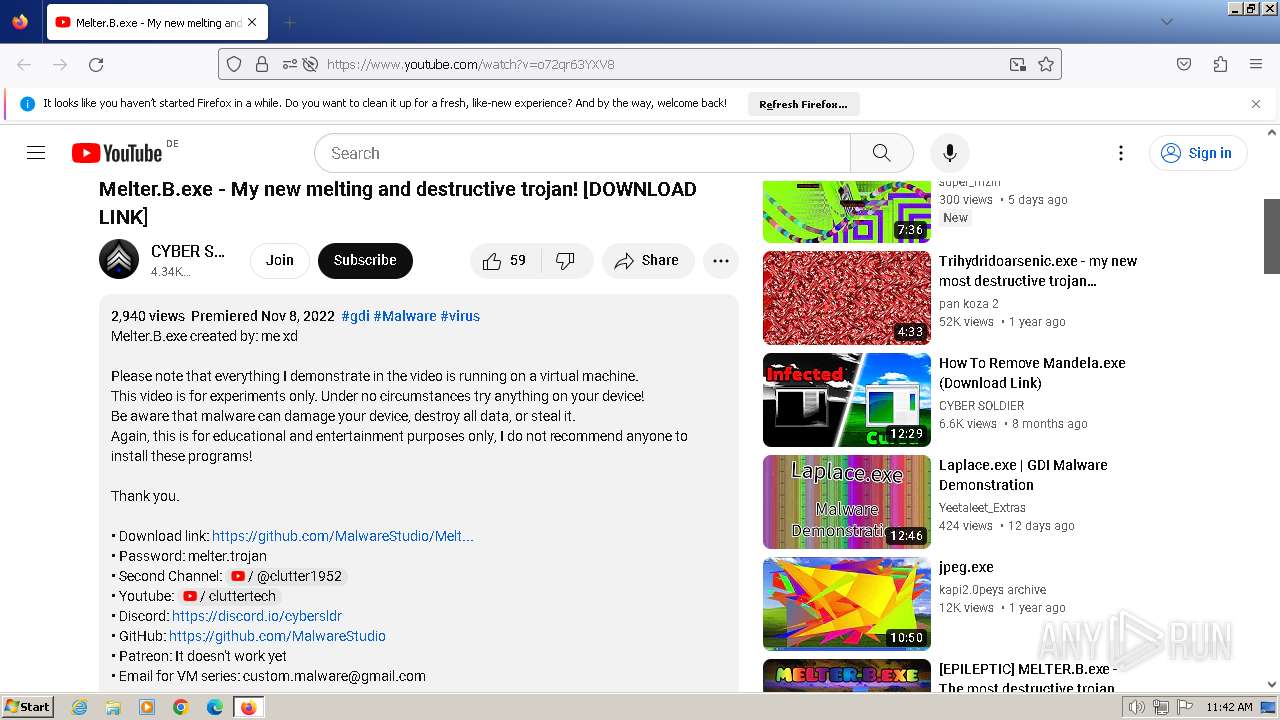Subscribe to the channel
1280x720 pixels.
pyautogui.click(x=365, y=260)
